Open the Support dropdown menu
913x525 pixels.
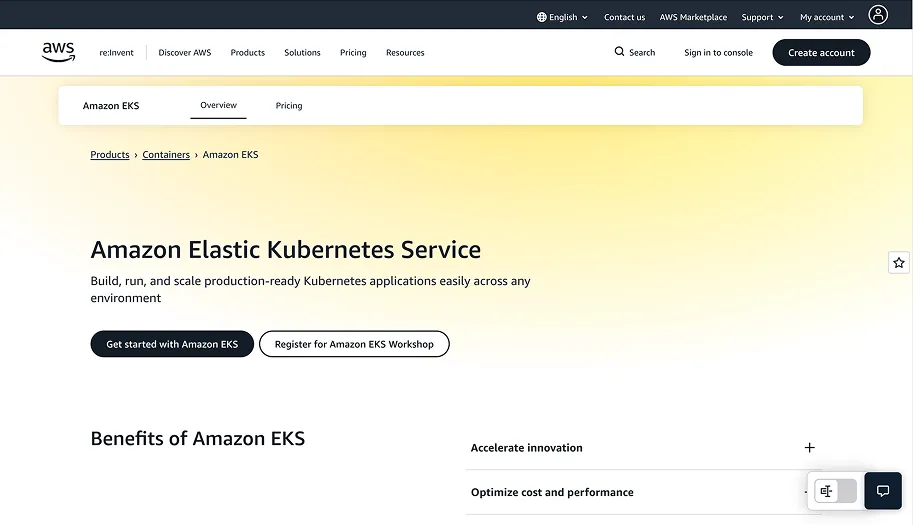(x=762, y=17)
